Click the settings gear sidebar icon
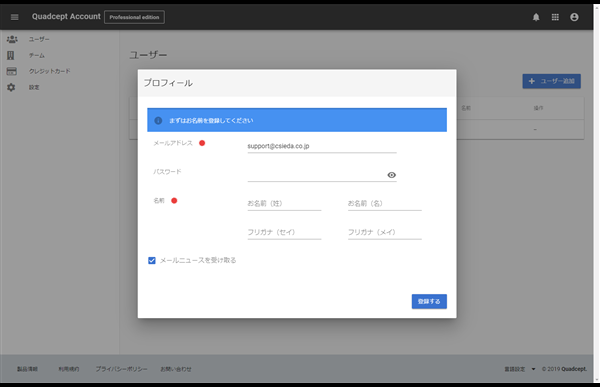Screen dimensions: 600x387 [x=11, y=87]
